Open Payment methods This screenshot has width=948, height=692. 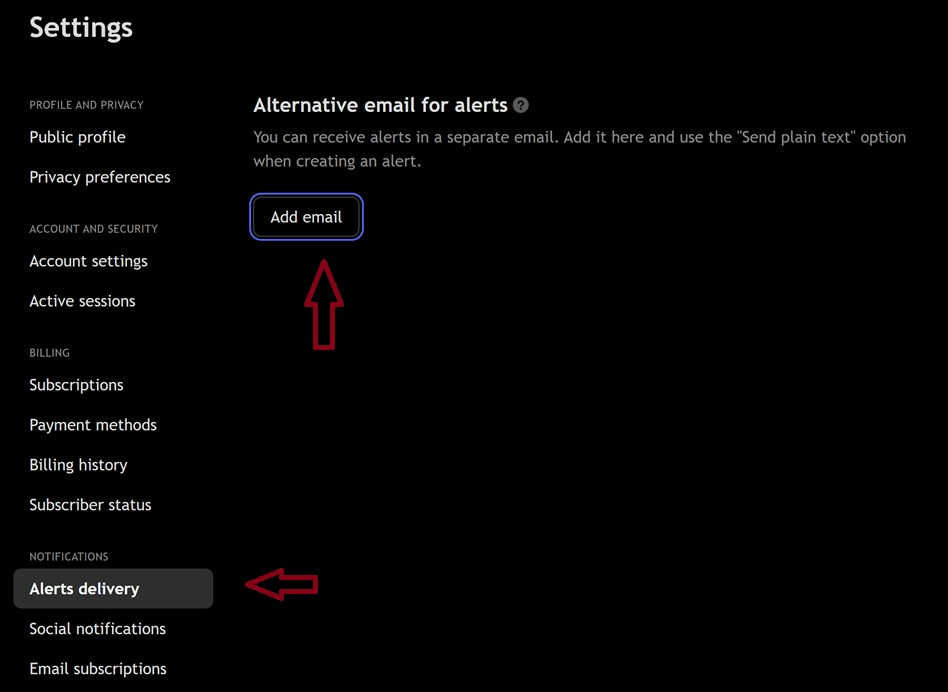point(93,424)
